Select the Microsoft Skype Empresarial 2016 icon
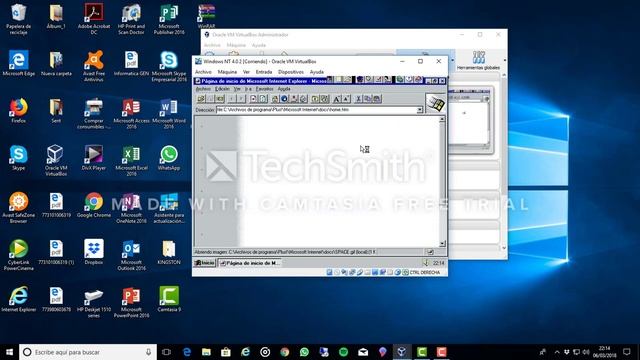 tap(169, 66)
